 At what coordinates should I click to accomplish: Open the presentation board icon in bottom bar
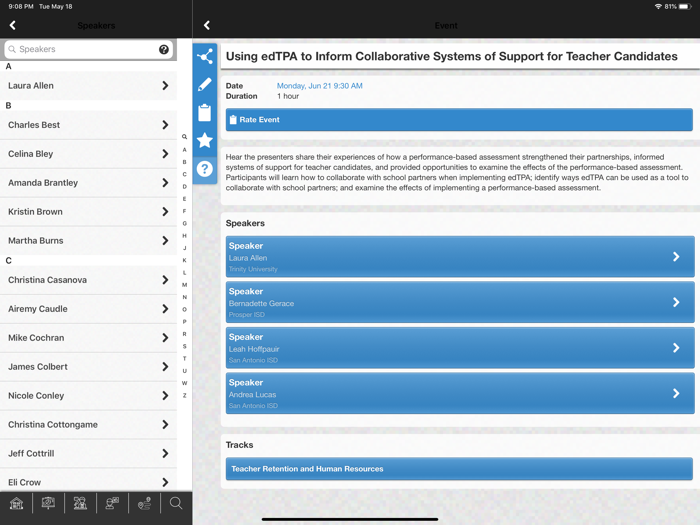coord(48,504)
